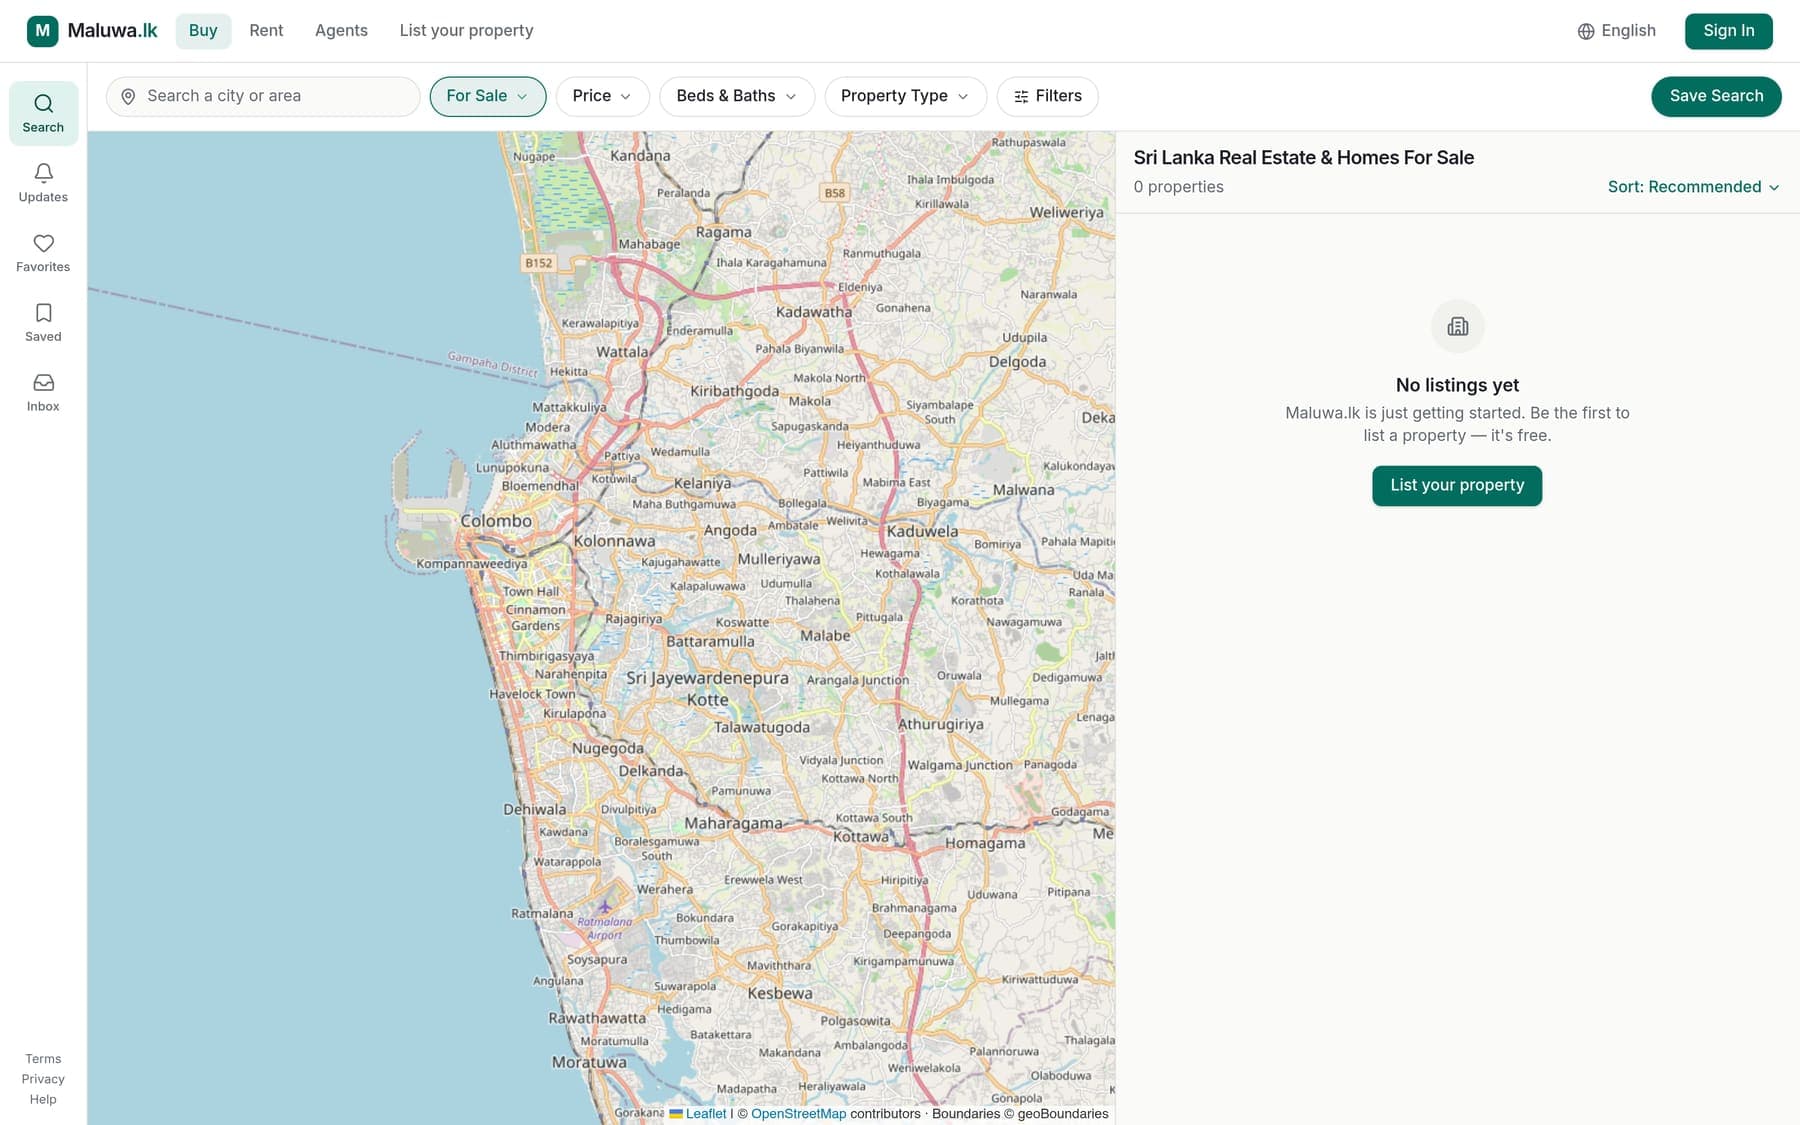Open the Leaflet attribution link
Viewport: 1800px width, 1125px height.
click(x=706, y=1114)
